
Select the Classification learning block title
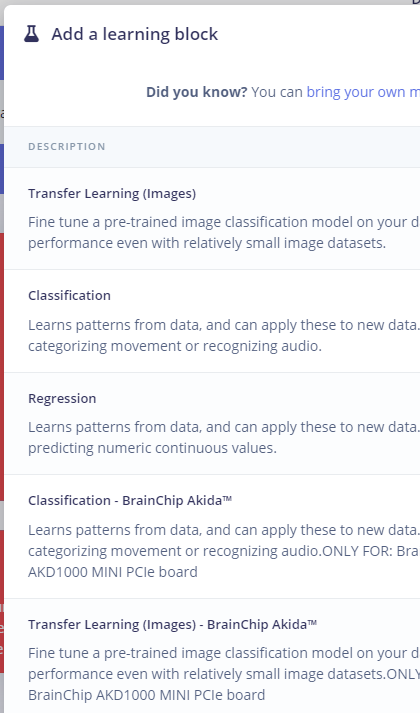(70, 296)
